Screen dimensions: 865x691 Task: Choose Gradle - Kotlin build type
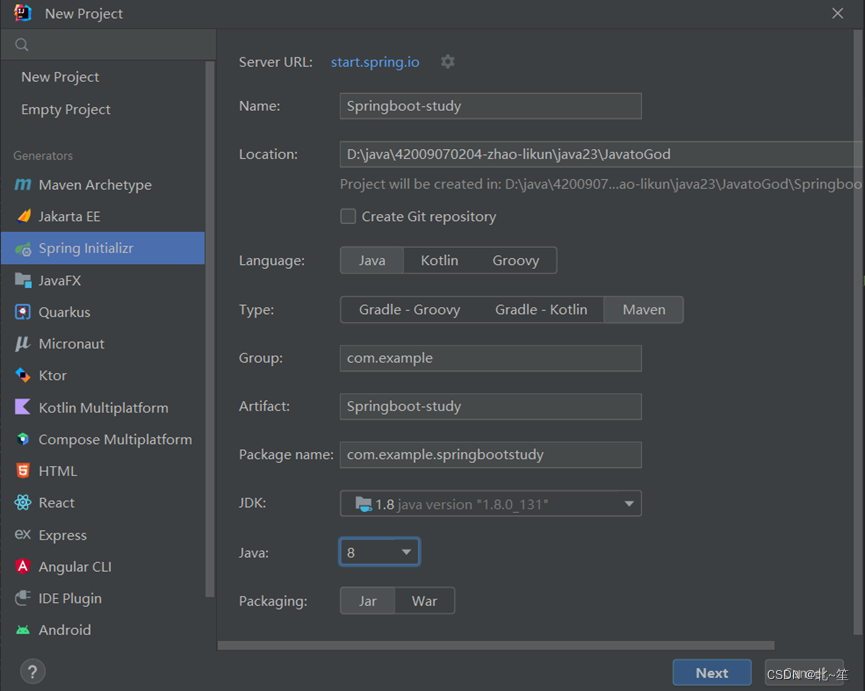tap(541, 310)
